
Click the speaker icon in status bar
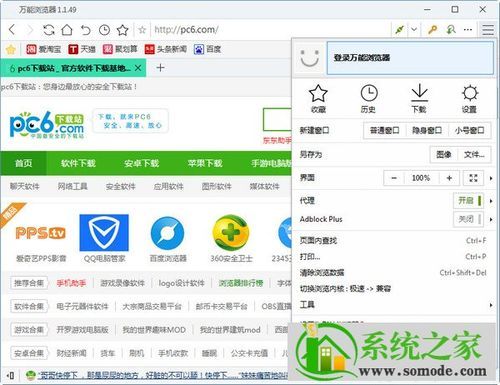11,376
